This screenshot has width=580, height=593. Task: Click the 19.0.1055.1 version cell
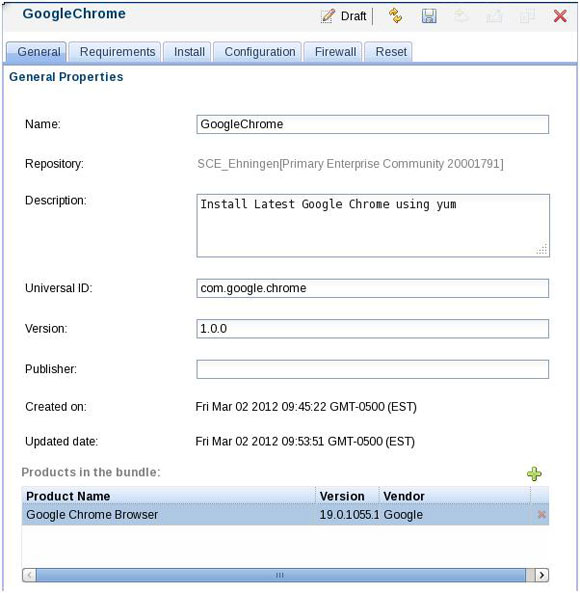[x=349, y=515]
